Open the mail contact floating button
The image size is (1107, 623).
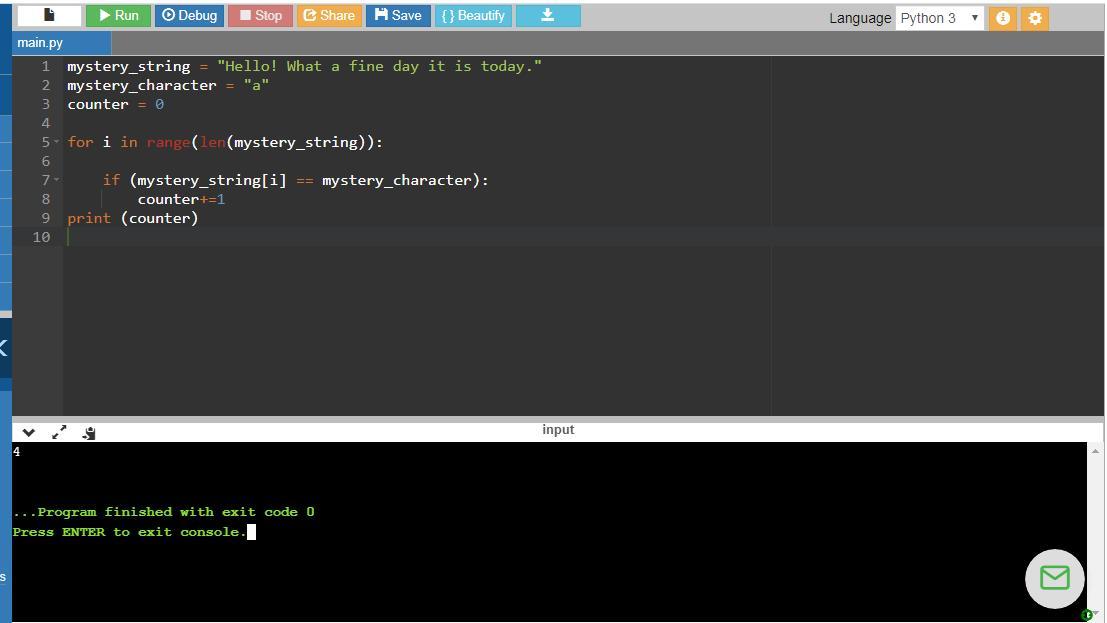pyautogui.click(x=1055, y=578)
